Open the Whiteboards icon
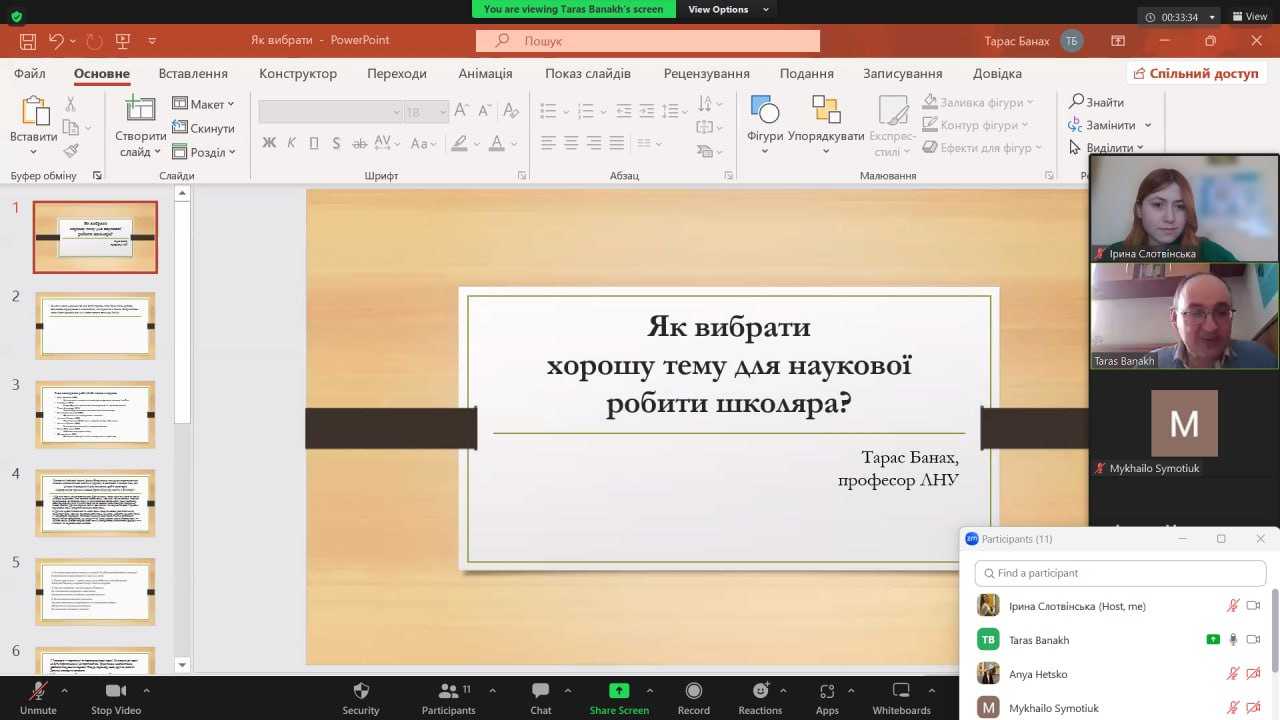1280x720 pixels. coord(901,691)
